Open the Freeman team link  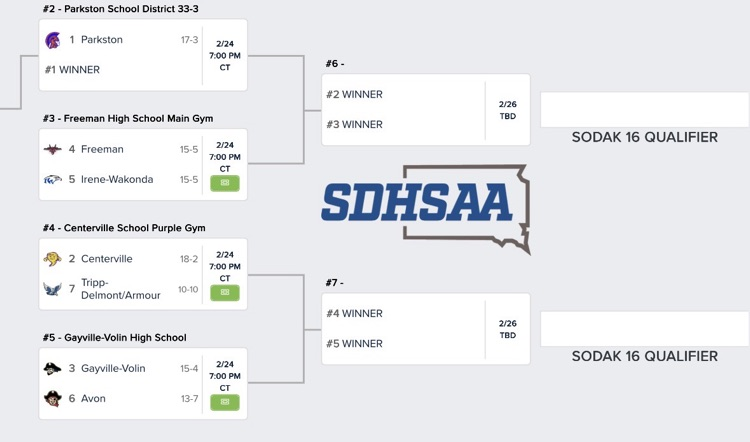102,149
